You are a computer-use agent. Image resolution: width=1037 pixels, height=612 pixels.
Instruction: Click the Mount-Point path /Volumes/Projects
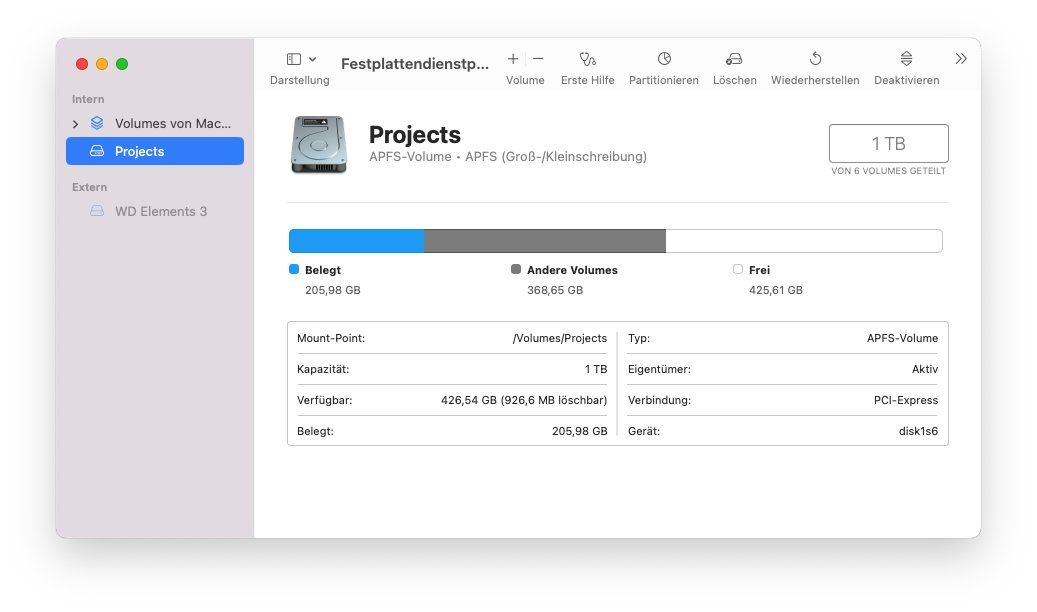559,338
